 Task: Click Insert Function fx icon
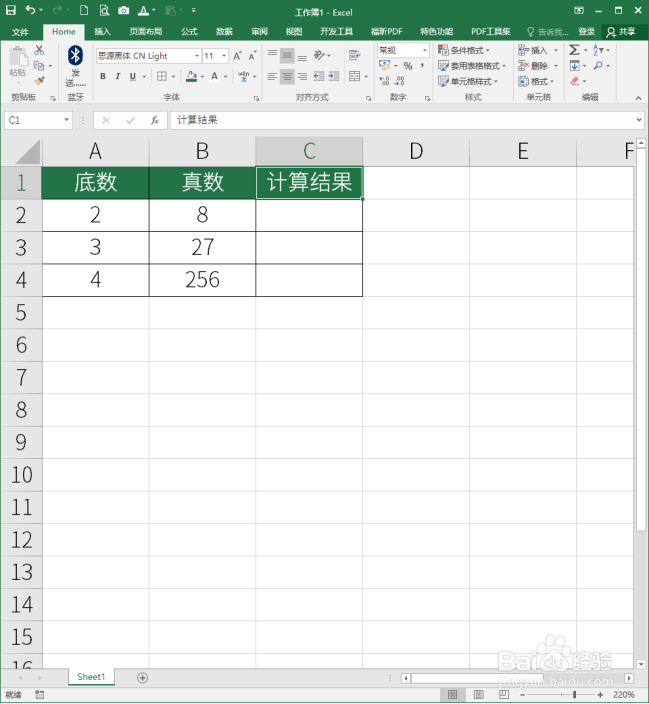[x=155, y=120]
